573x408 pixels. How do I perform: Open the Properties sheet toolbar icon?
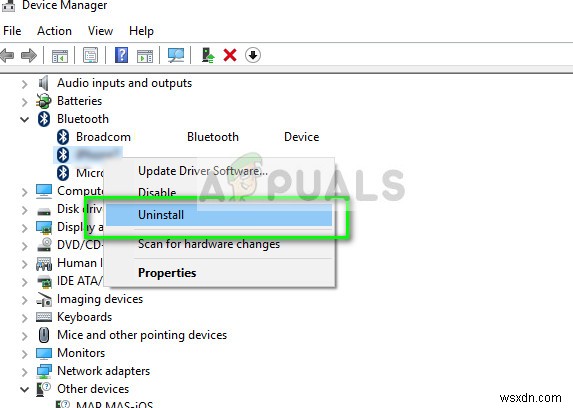90,56
